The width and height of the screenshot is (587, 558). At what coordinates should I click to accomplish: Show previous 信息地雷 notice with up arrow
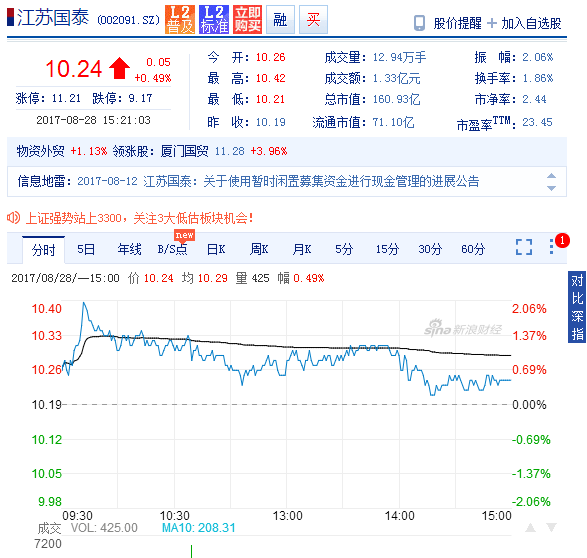coord(551,176)
